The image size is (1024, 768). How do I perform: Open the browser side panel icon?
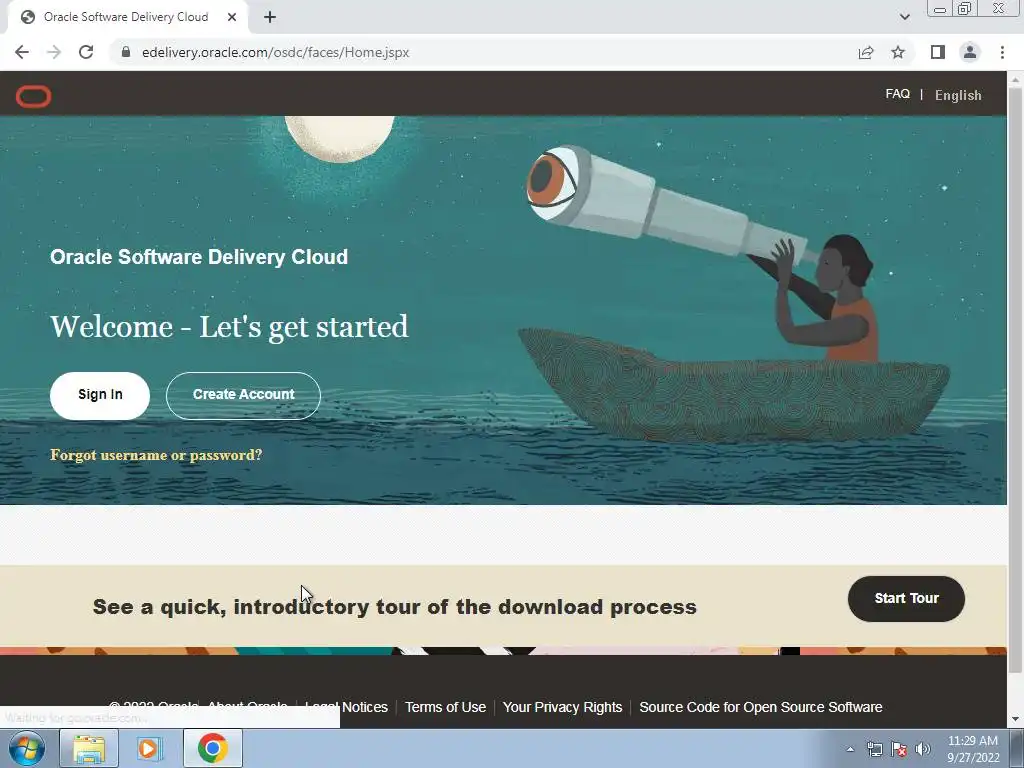pyautogui.click(x=938, y=52)
